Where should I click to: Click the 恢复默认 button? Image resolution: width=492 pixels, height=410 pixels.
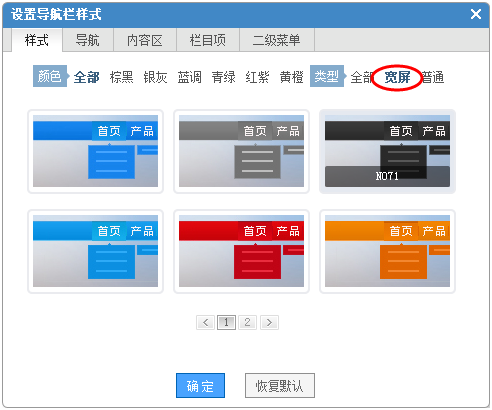click(280, 386)
